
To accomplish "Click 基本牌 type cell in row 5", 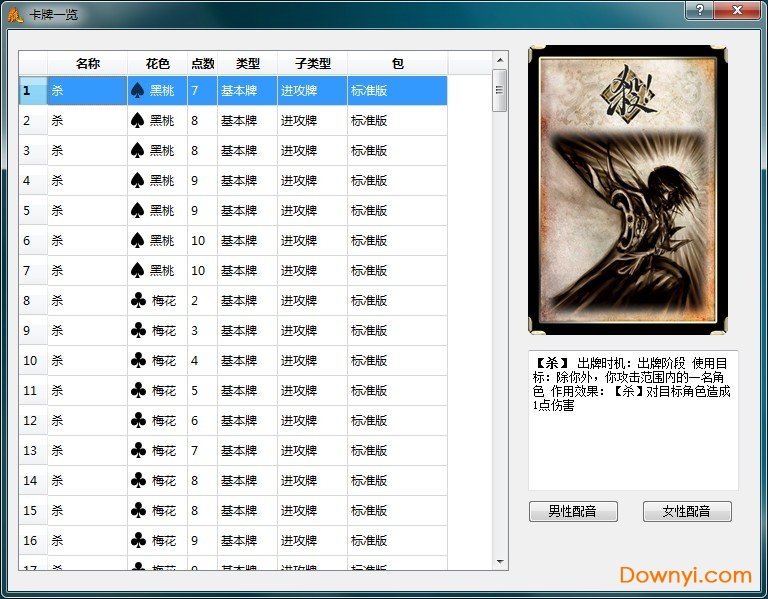I will 247,211.
